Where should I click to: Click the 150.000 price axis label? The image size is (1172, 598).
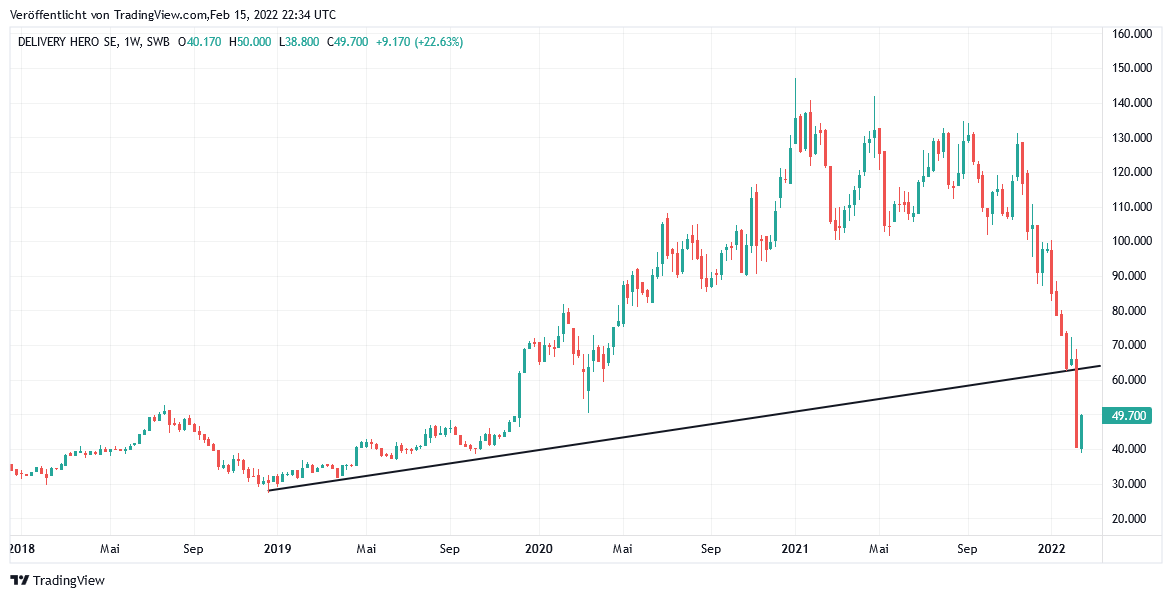[1130, 68]
